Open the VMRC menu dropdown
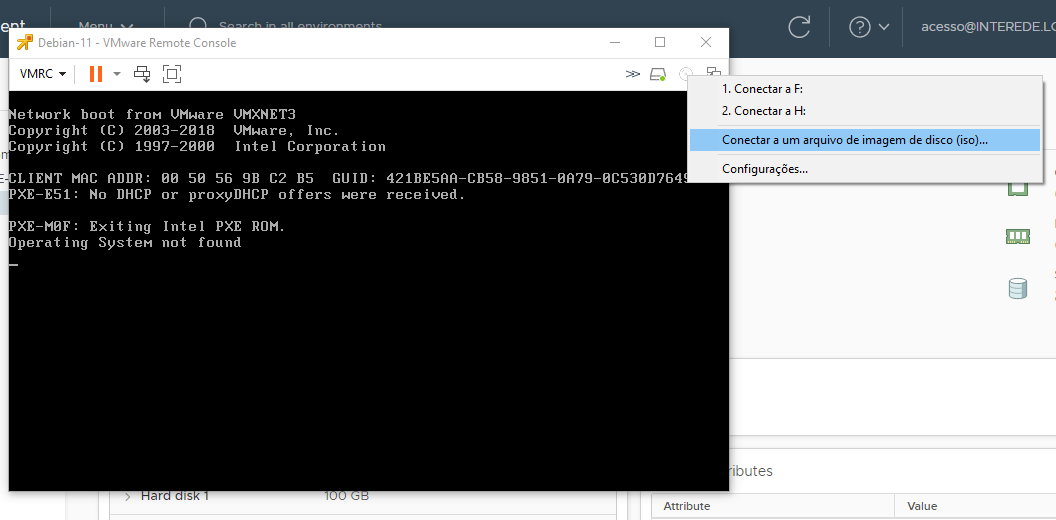The width and height of the screenshot is (1056, 520). 43,74
